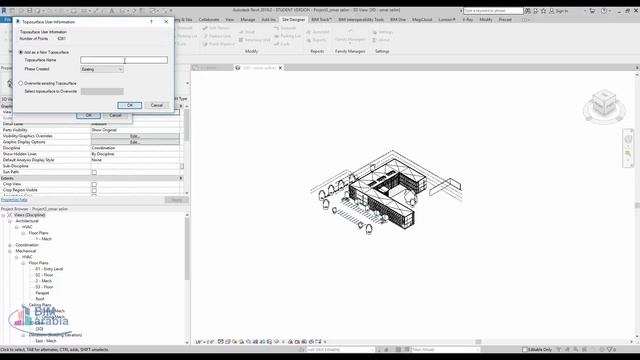Toggle the Crop View checkbox
The height and width of the screenshot is (360, 640).
[x=94, y=184]
